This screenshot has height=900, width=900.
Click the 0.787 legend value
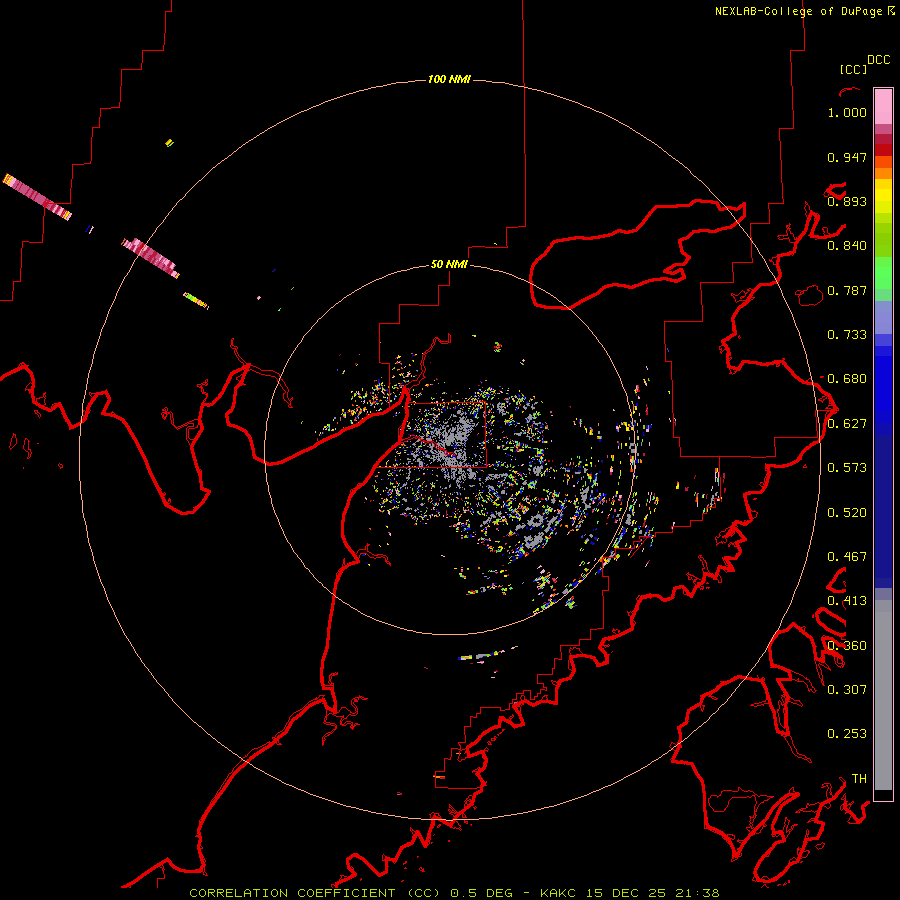click(x=847, y=290)
